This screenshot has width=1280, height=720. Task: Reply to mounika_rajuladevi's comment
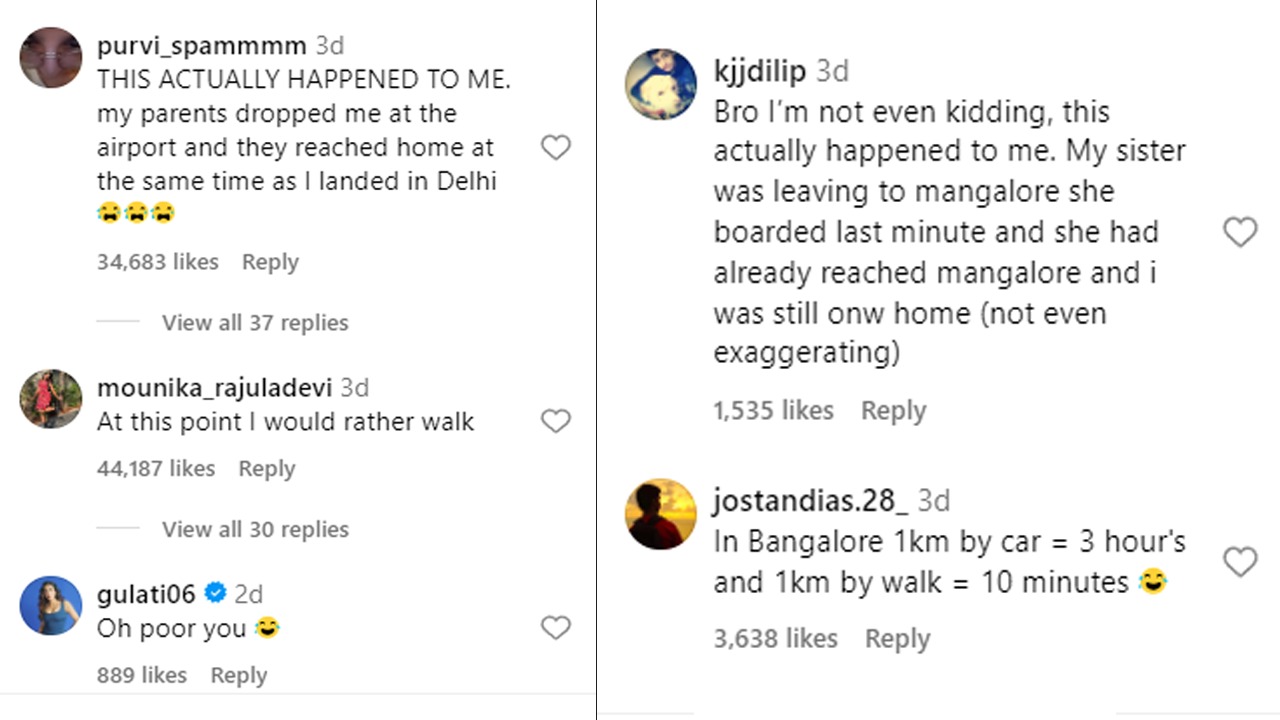pyautogui.click(x=266, y=469)
